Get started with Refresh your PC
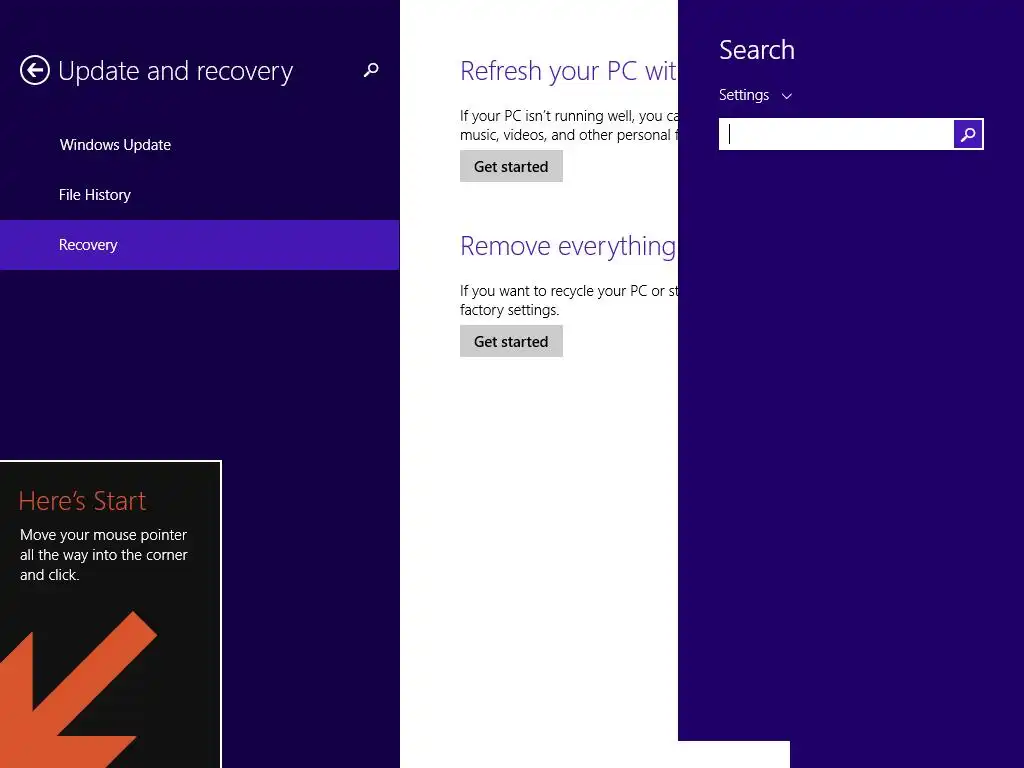The image size is (1024, 768). [x=511, y=167]
